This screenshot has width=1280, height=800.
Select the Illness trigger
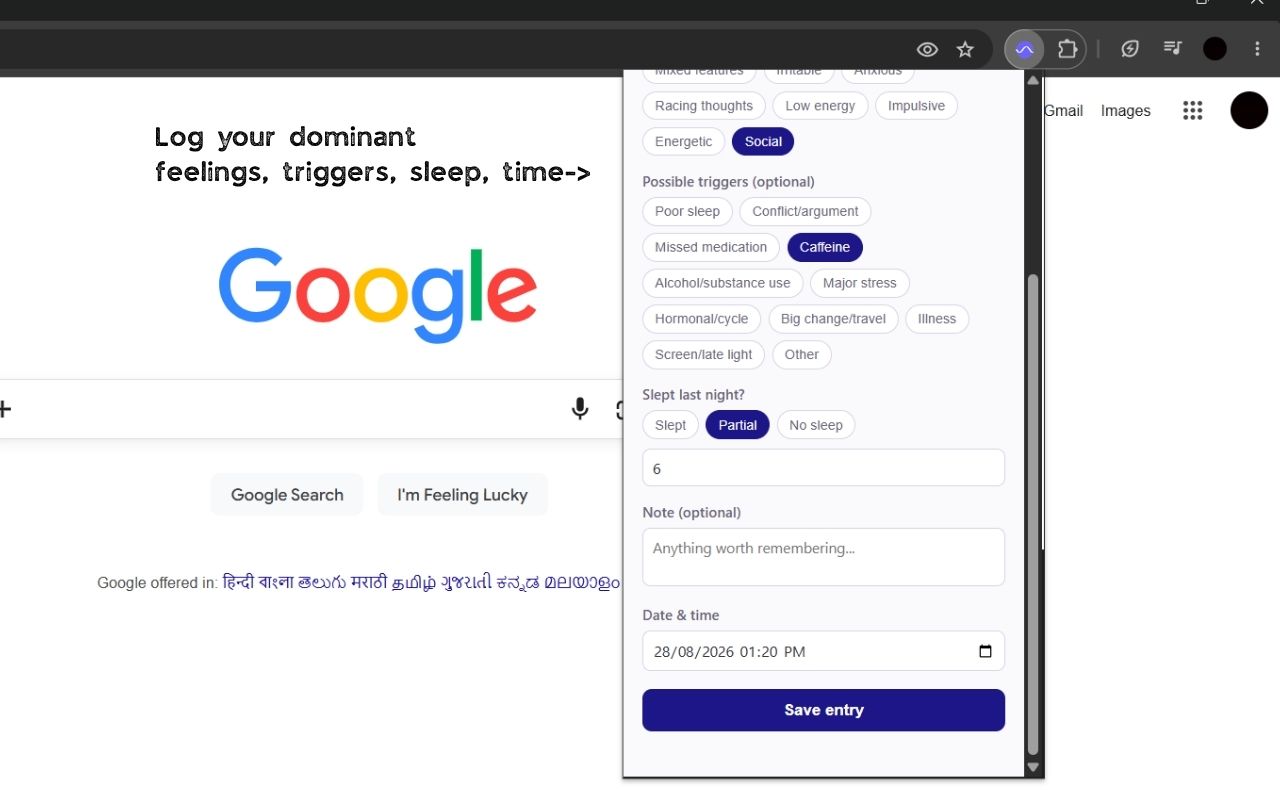coord(937,320)
